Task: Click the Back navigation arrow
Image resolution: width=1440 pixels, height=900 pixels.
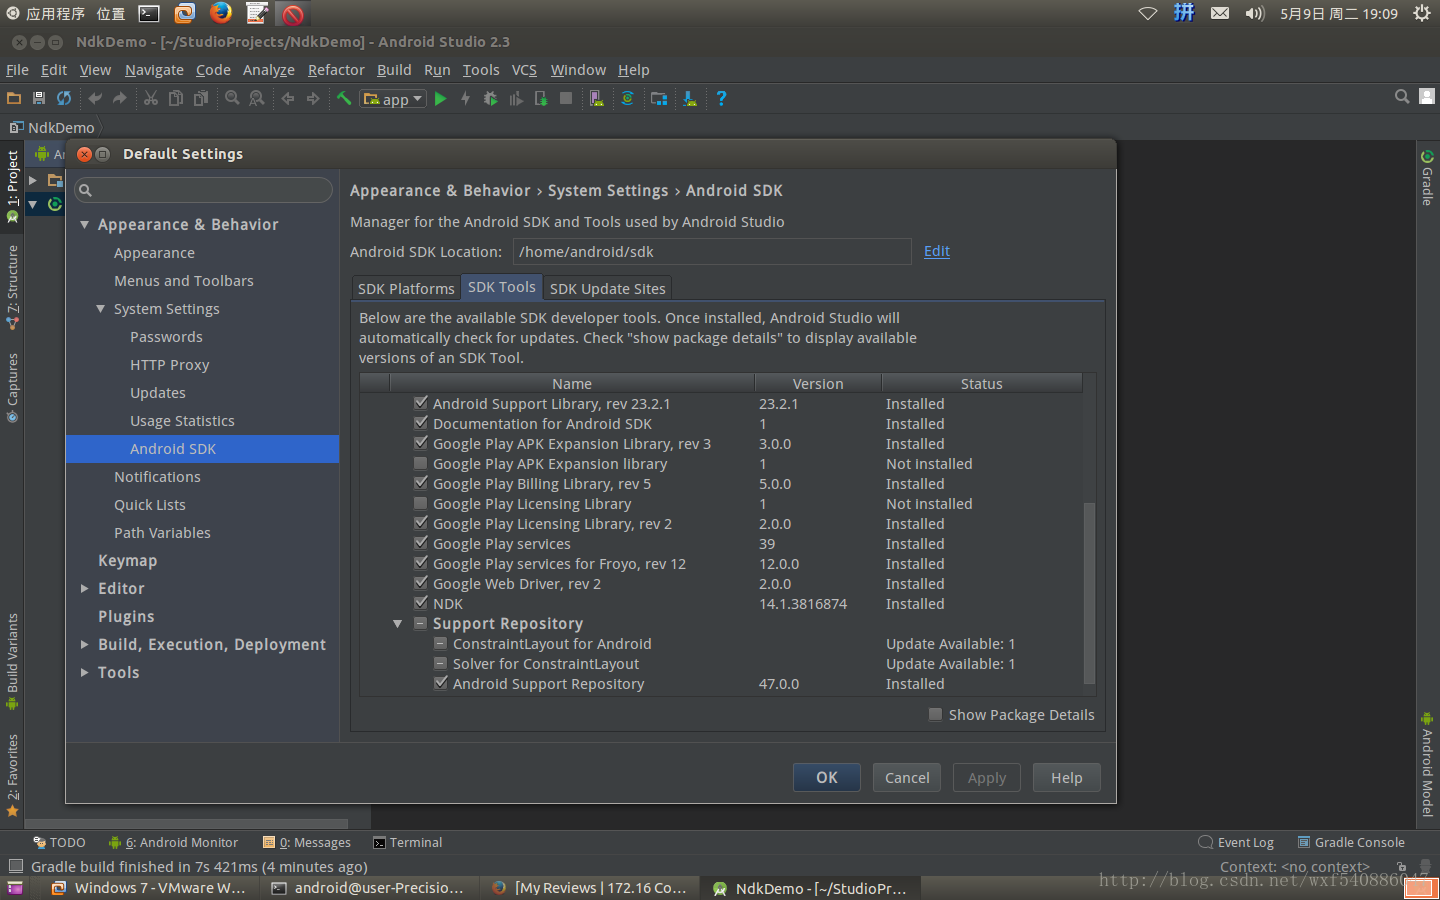Action: tap(288, 98)
